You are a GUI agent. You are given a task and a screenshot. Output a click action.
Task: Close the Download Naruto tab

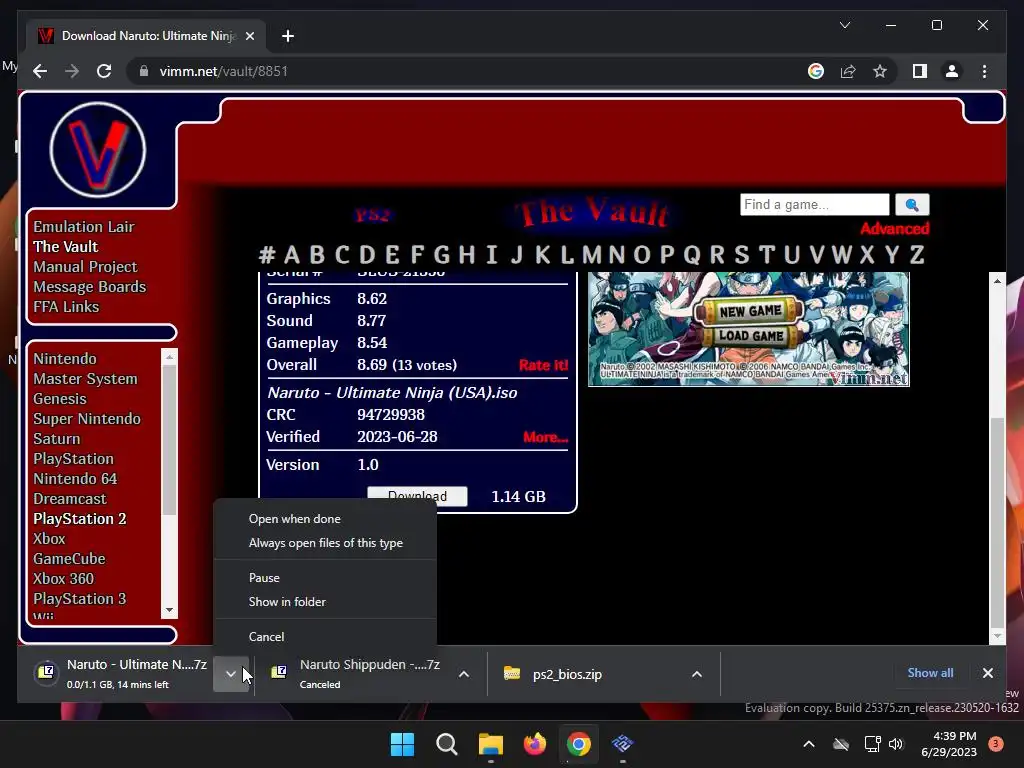tap(249, 36)
